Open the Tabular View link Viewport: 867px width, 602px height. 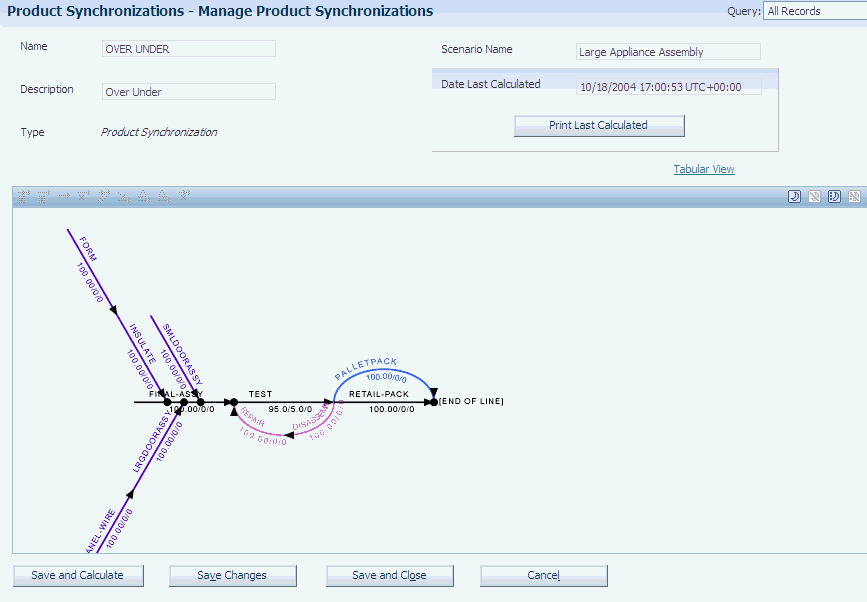pos(704,169)
